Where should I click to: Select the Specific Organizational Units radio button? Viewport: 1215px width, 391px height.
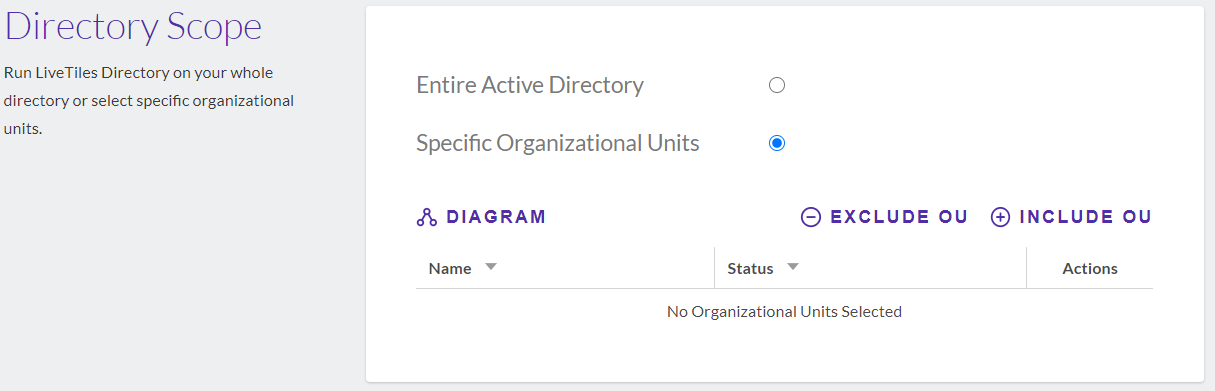coord(777,143)
